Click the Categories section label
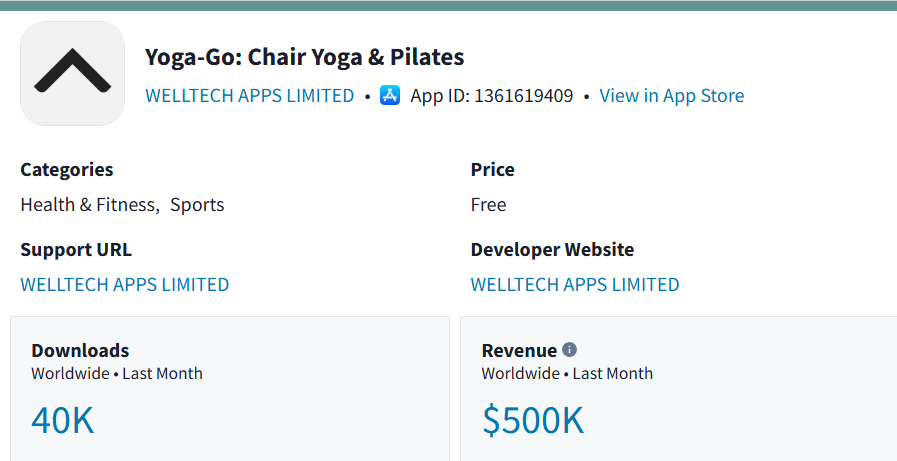Screen dimensions: 897x461 point(67,170)
